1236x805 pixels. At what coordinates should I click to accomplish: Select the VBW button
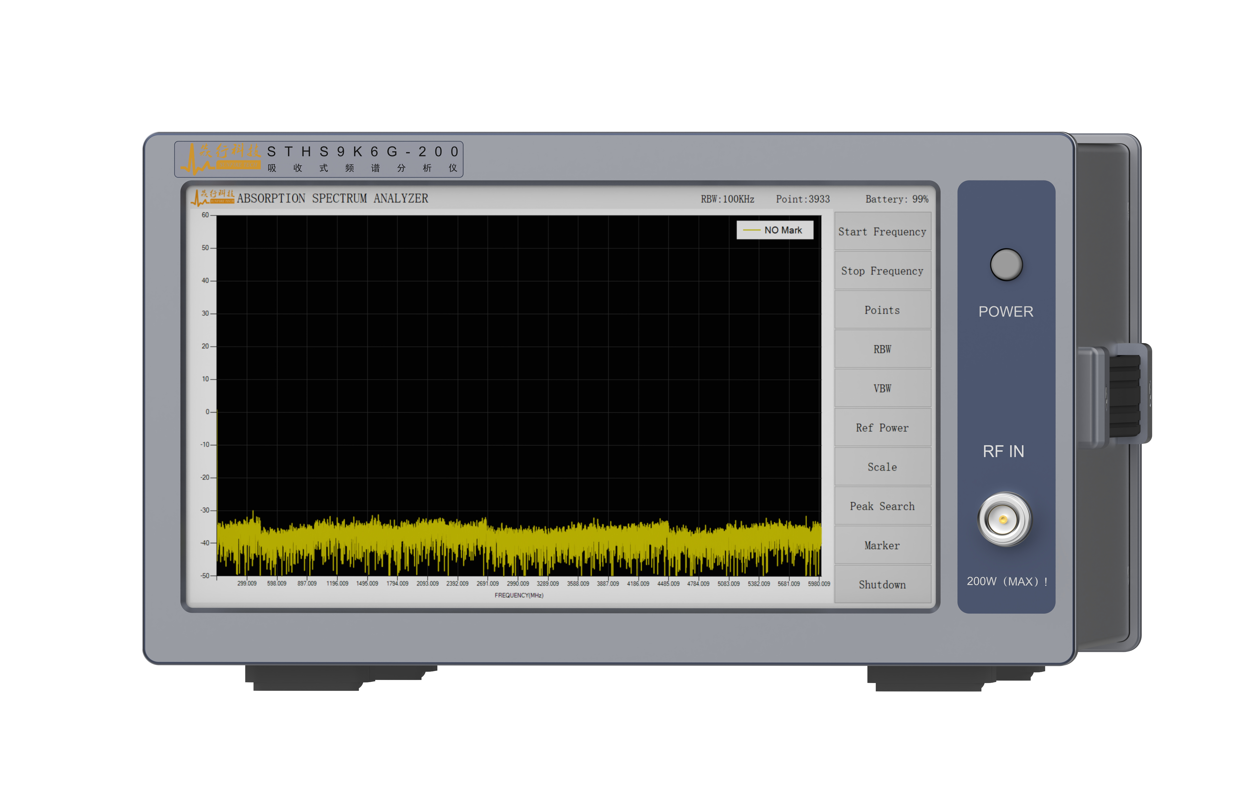click(x=882, y=388)
